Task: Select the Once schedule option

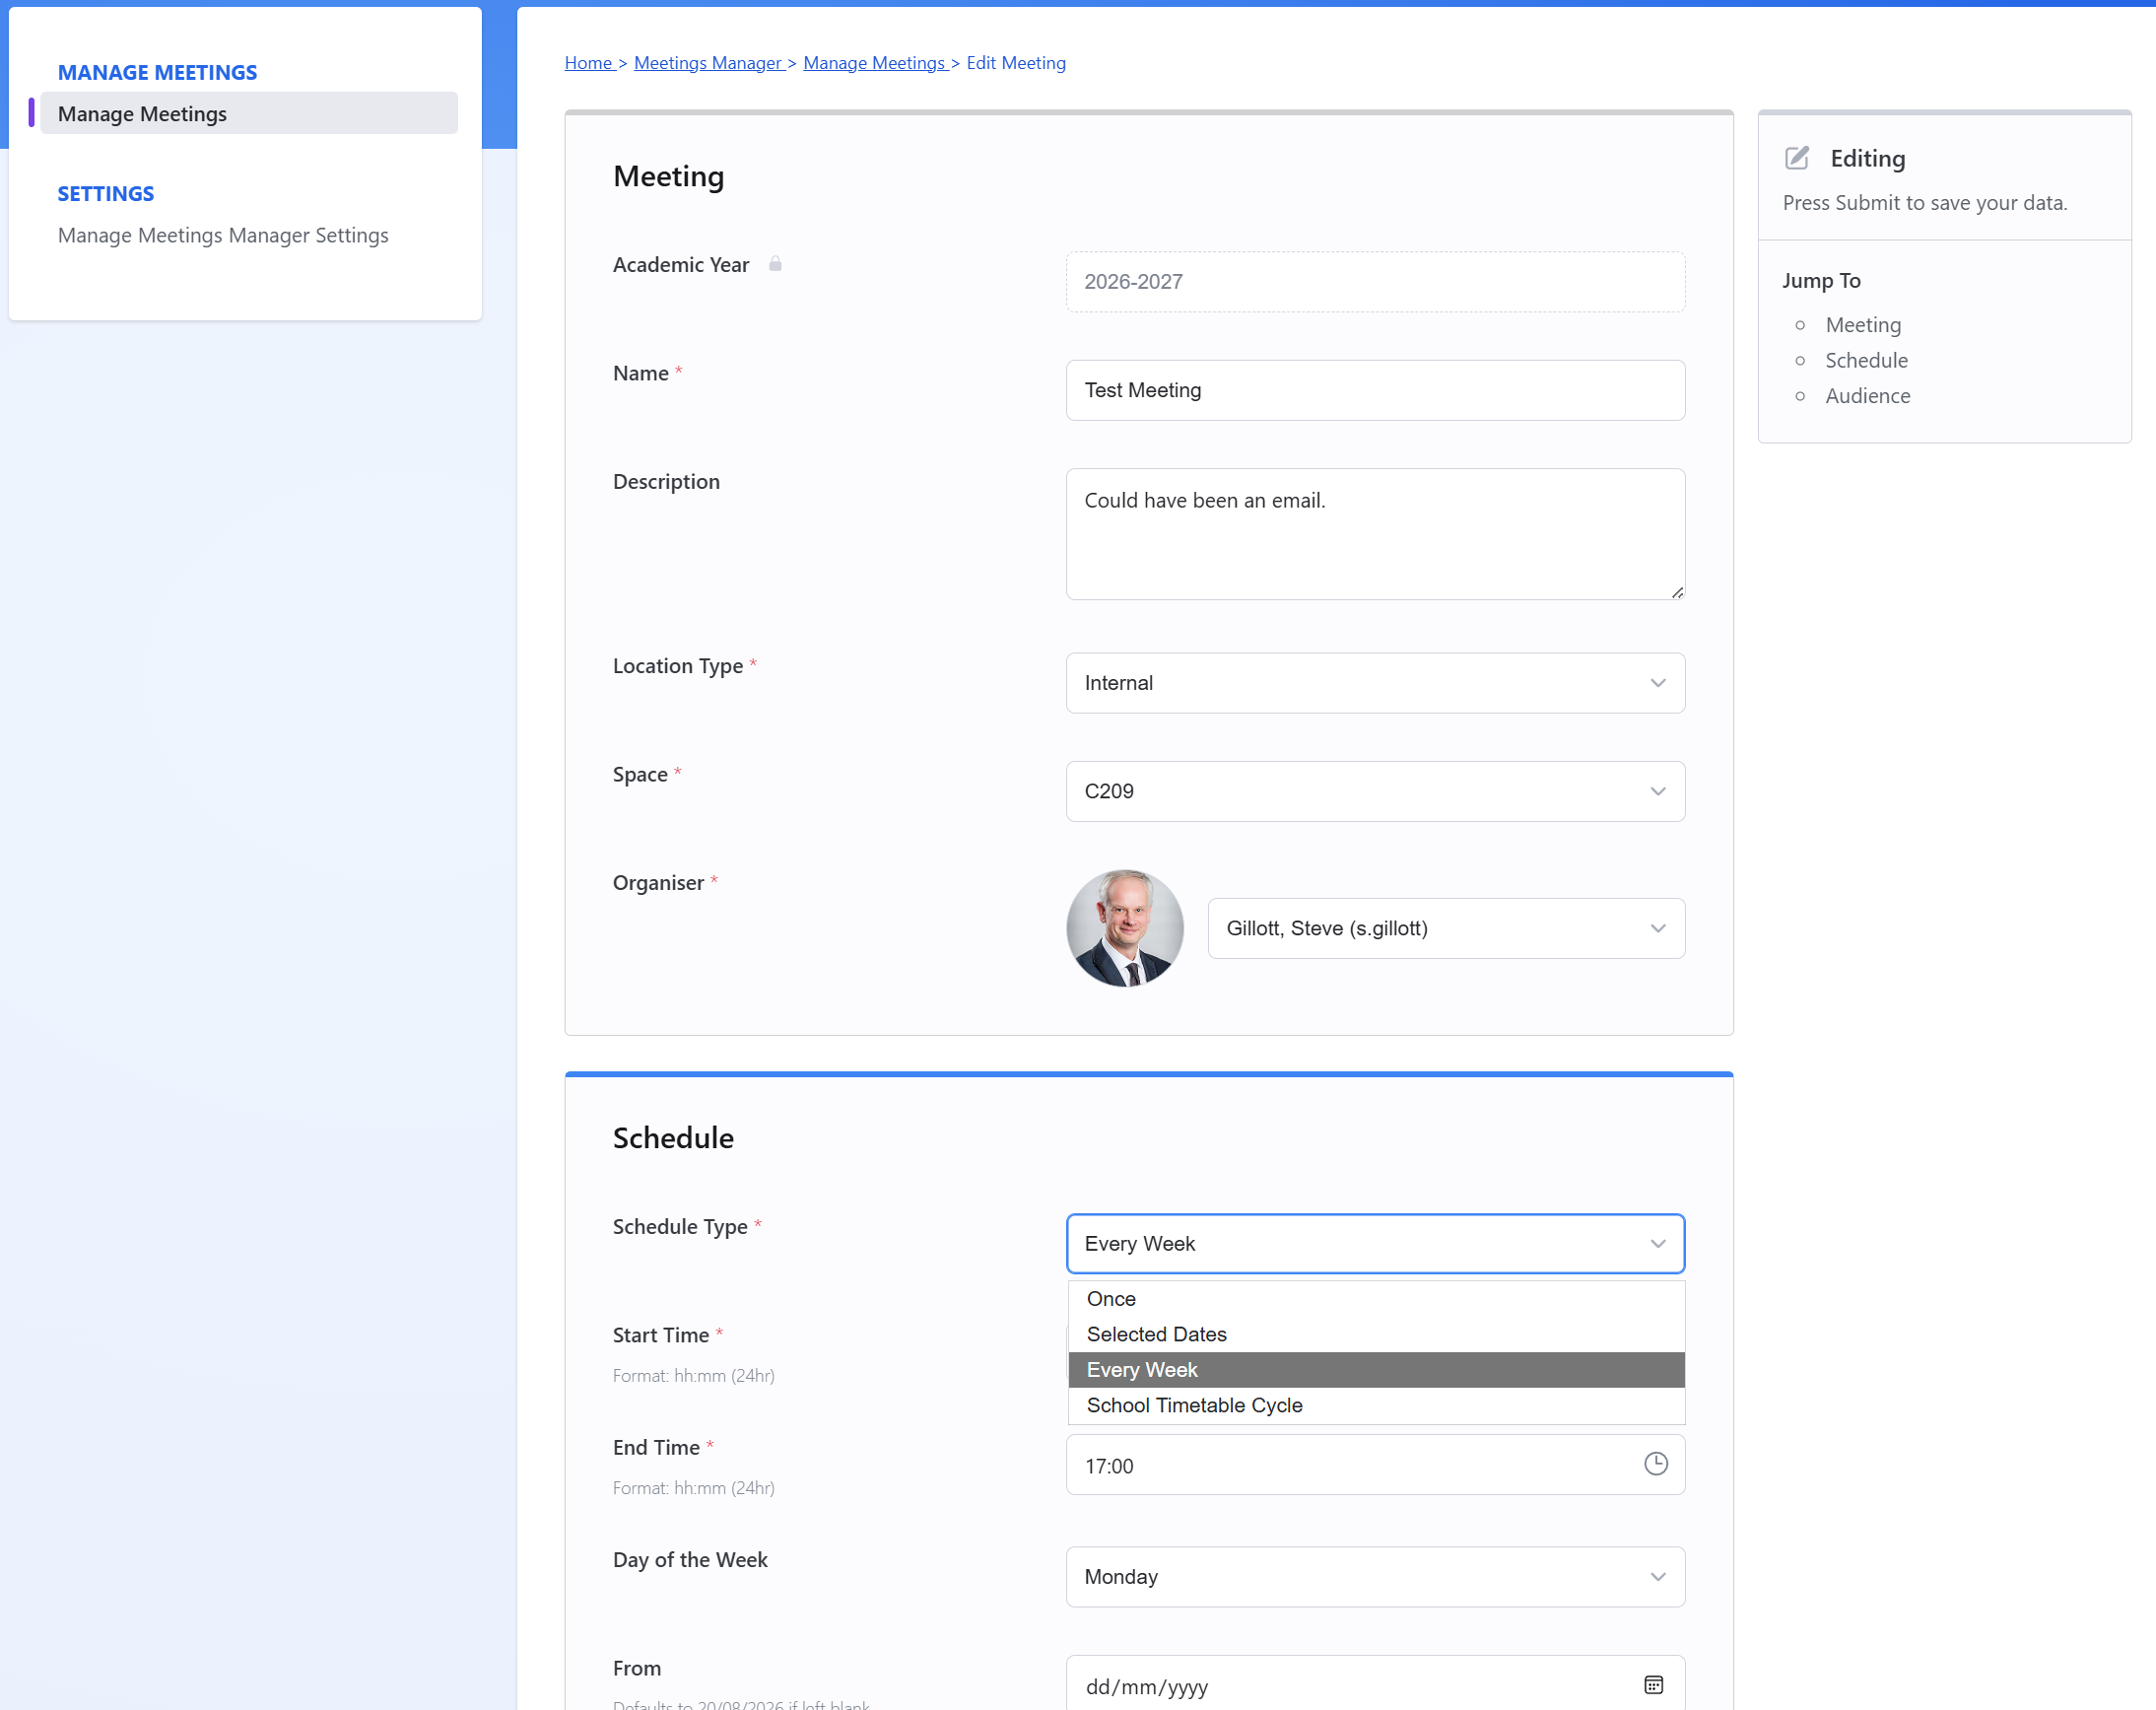Action: [1376, 1299]
